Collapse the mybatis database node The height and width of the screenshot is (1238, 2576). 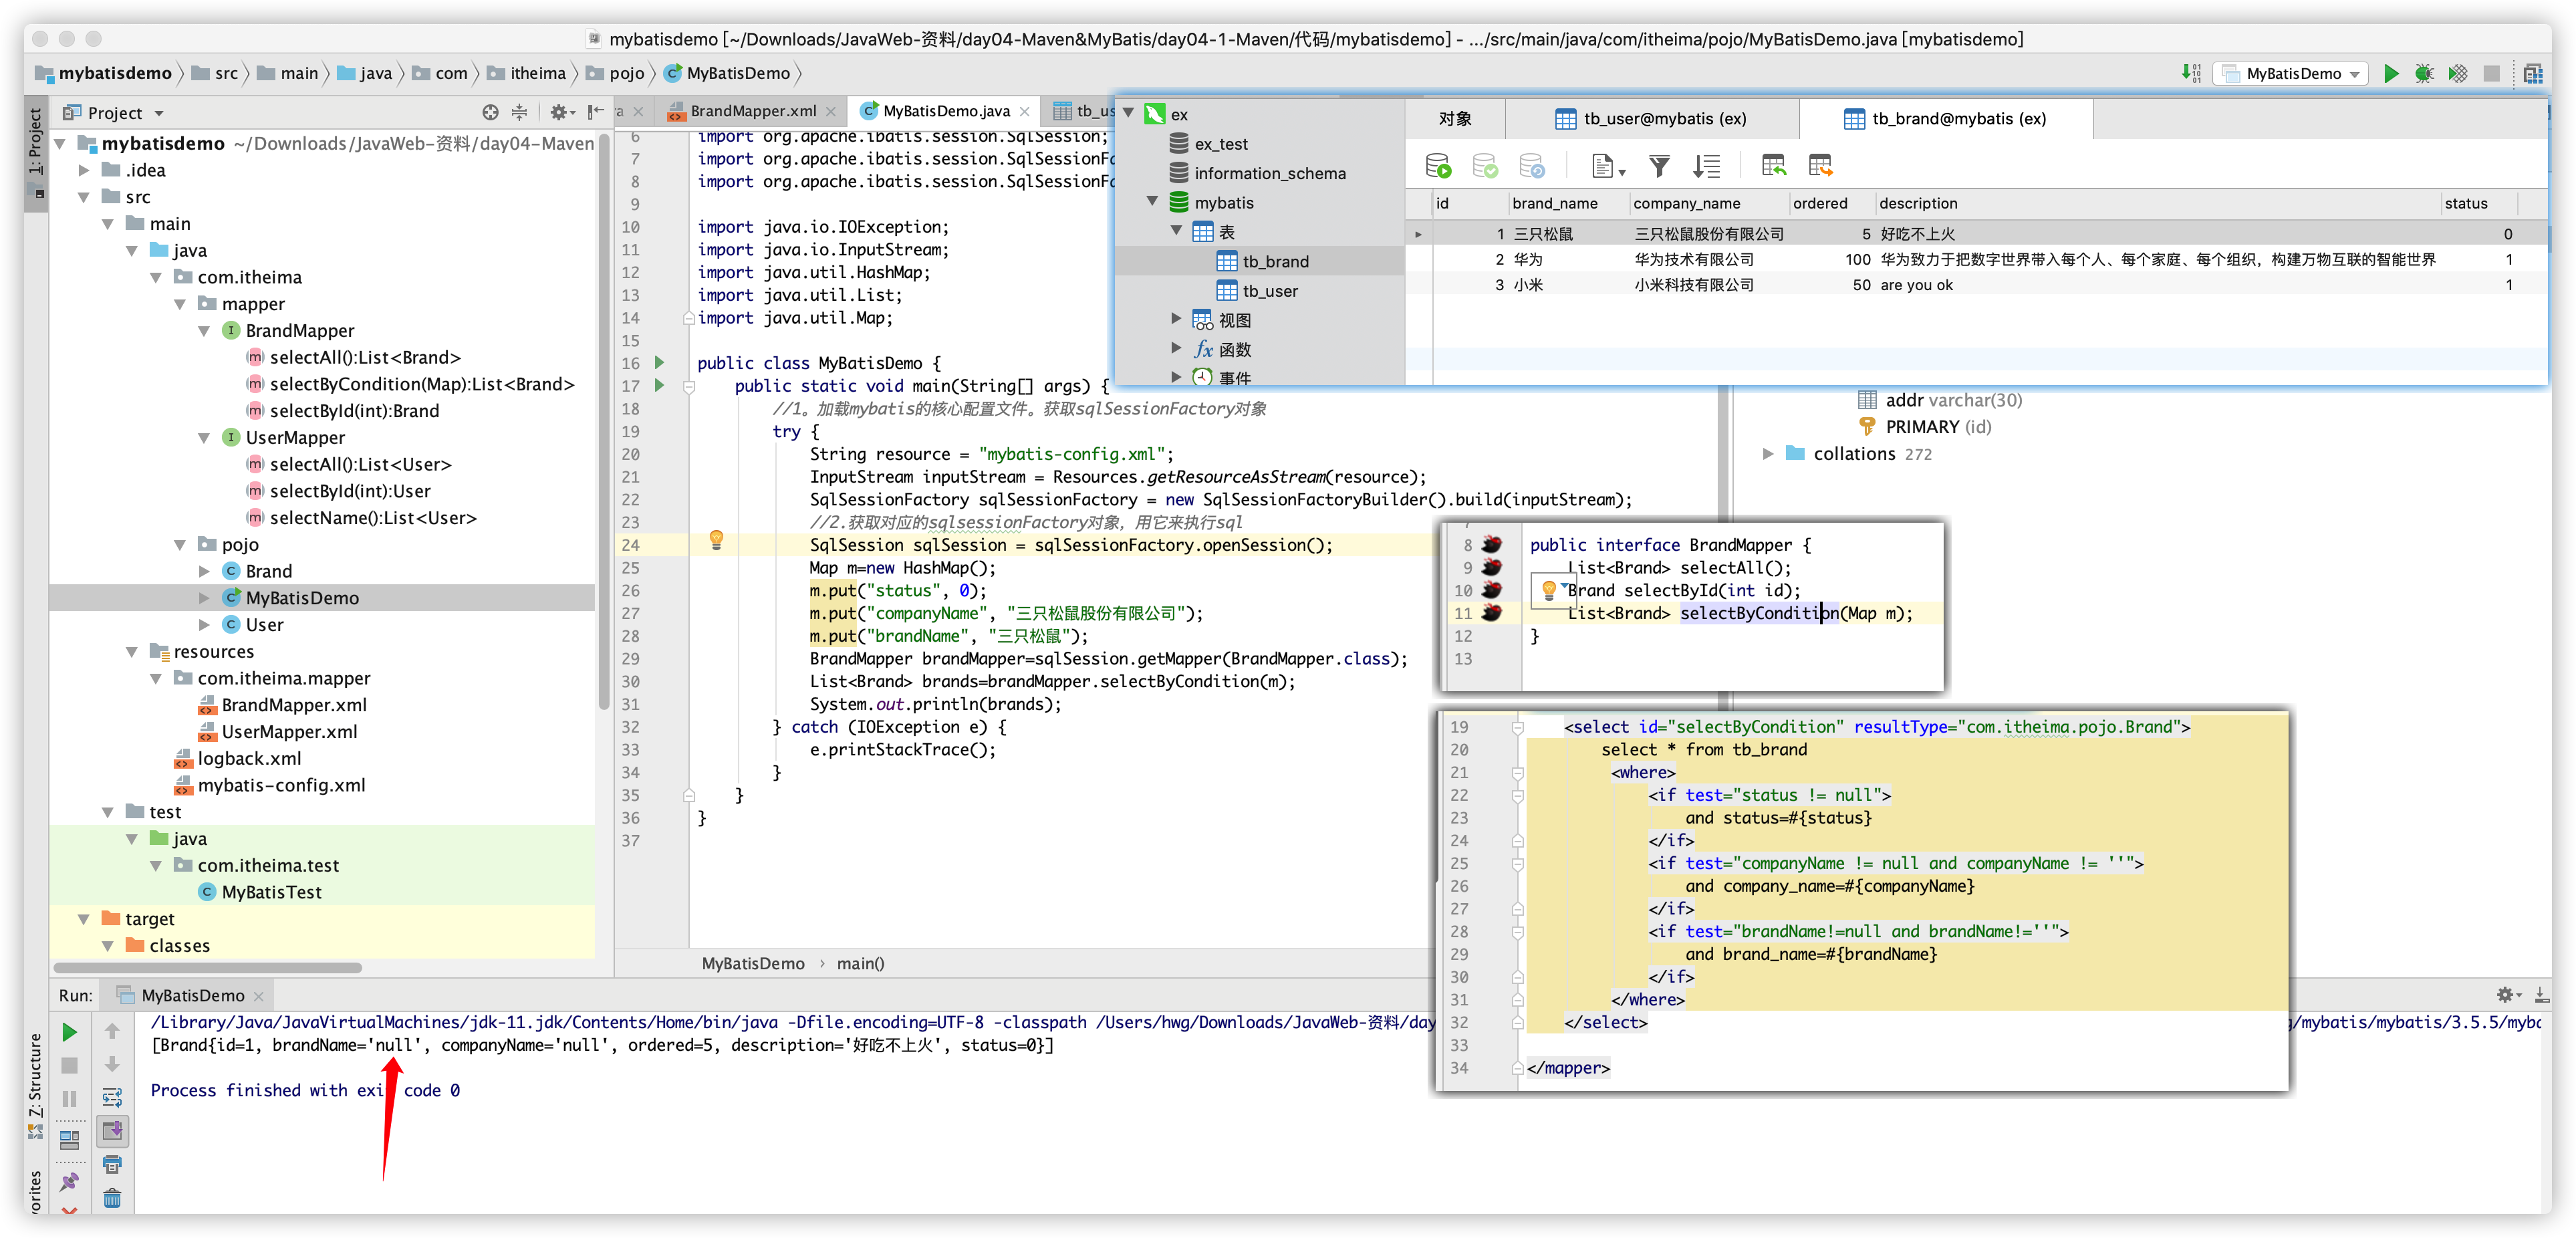[x=1152, y=202]
